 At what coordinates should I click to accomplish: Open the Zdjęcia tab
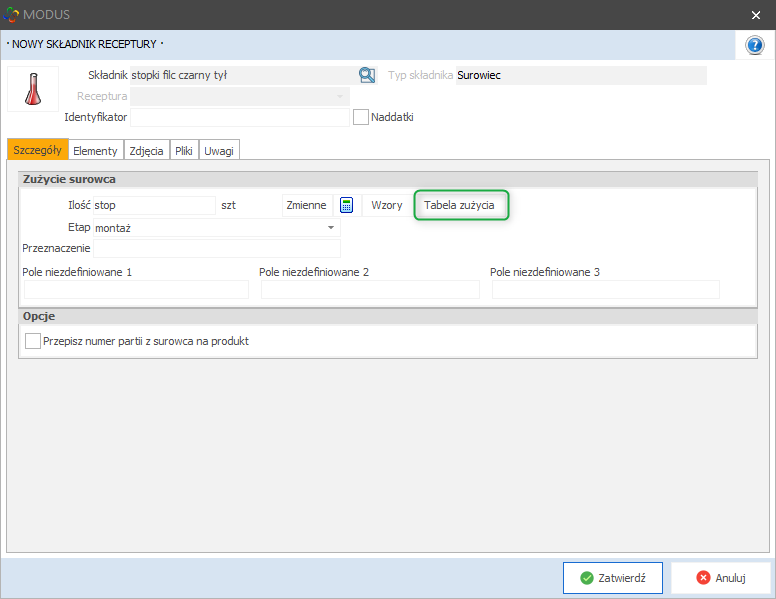146,150
